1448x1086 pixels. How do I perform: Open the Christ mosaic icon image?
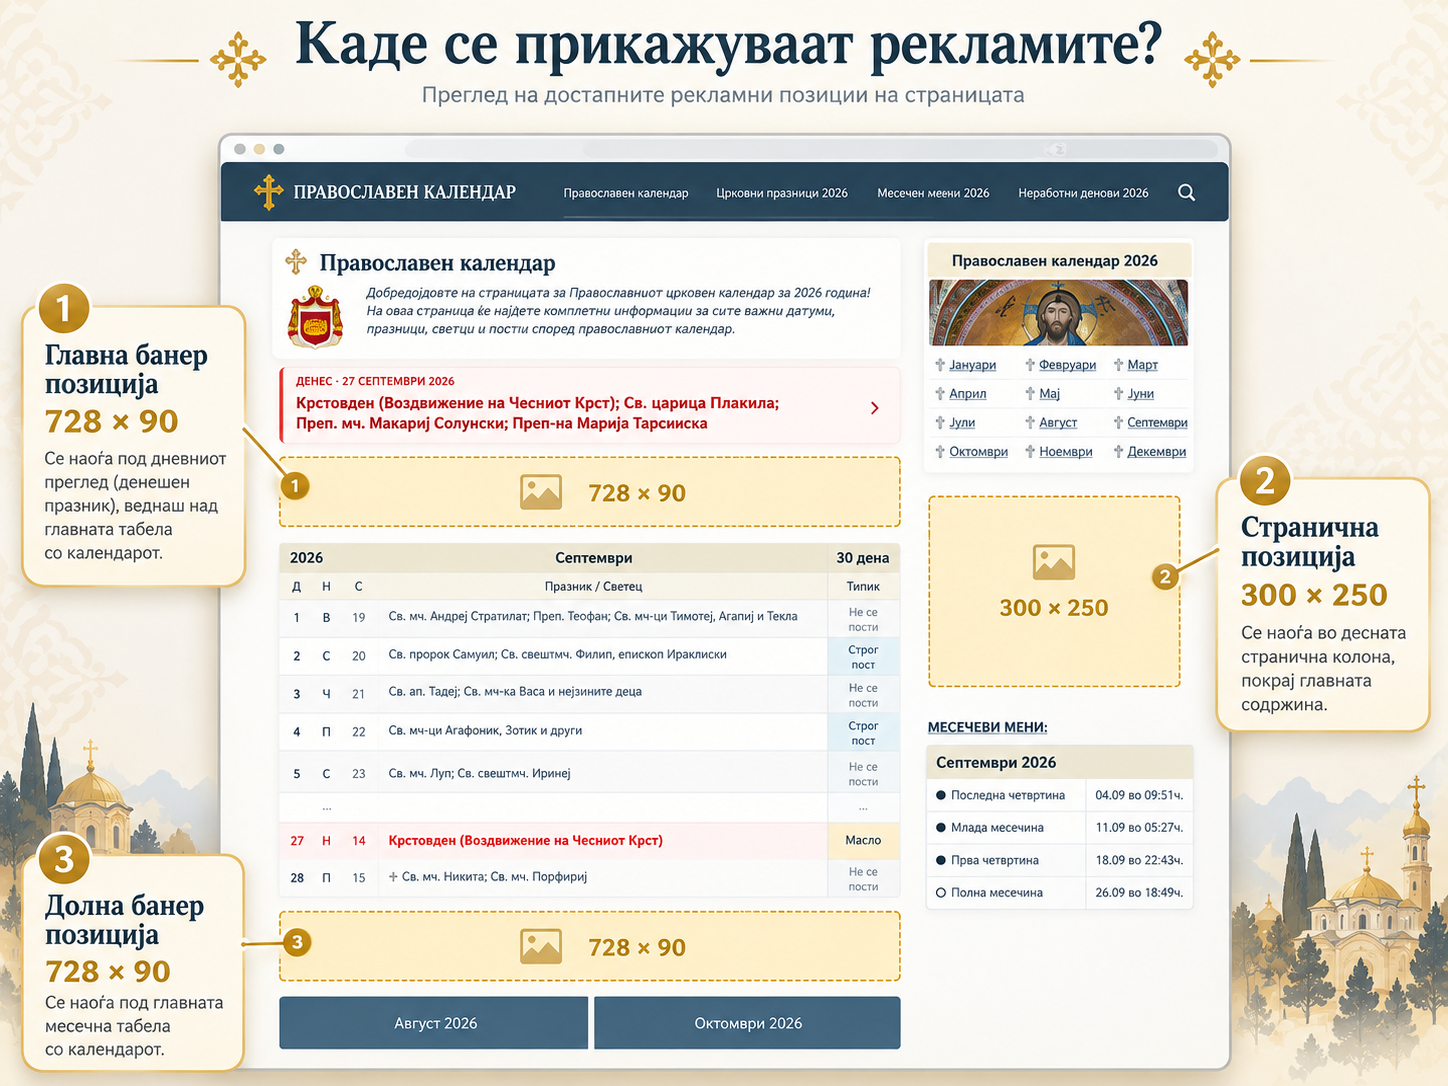coord(1058,313)
